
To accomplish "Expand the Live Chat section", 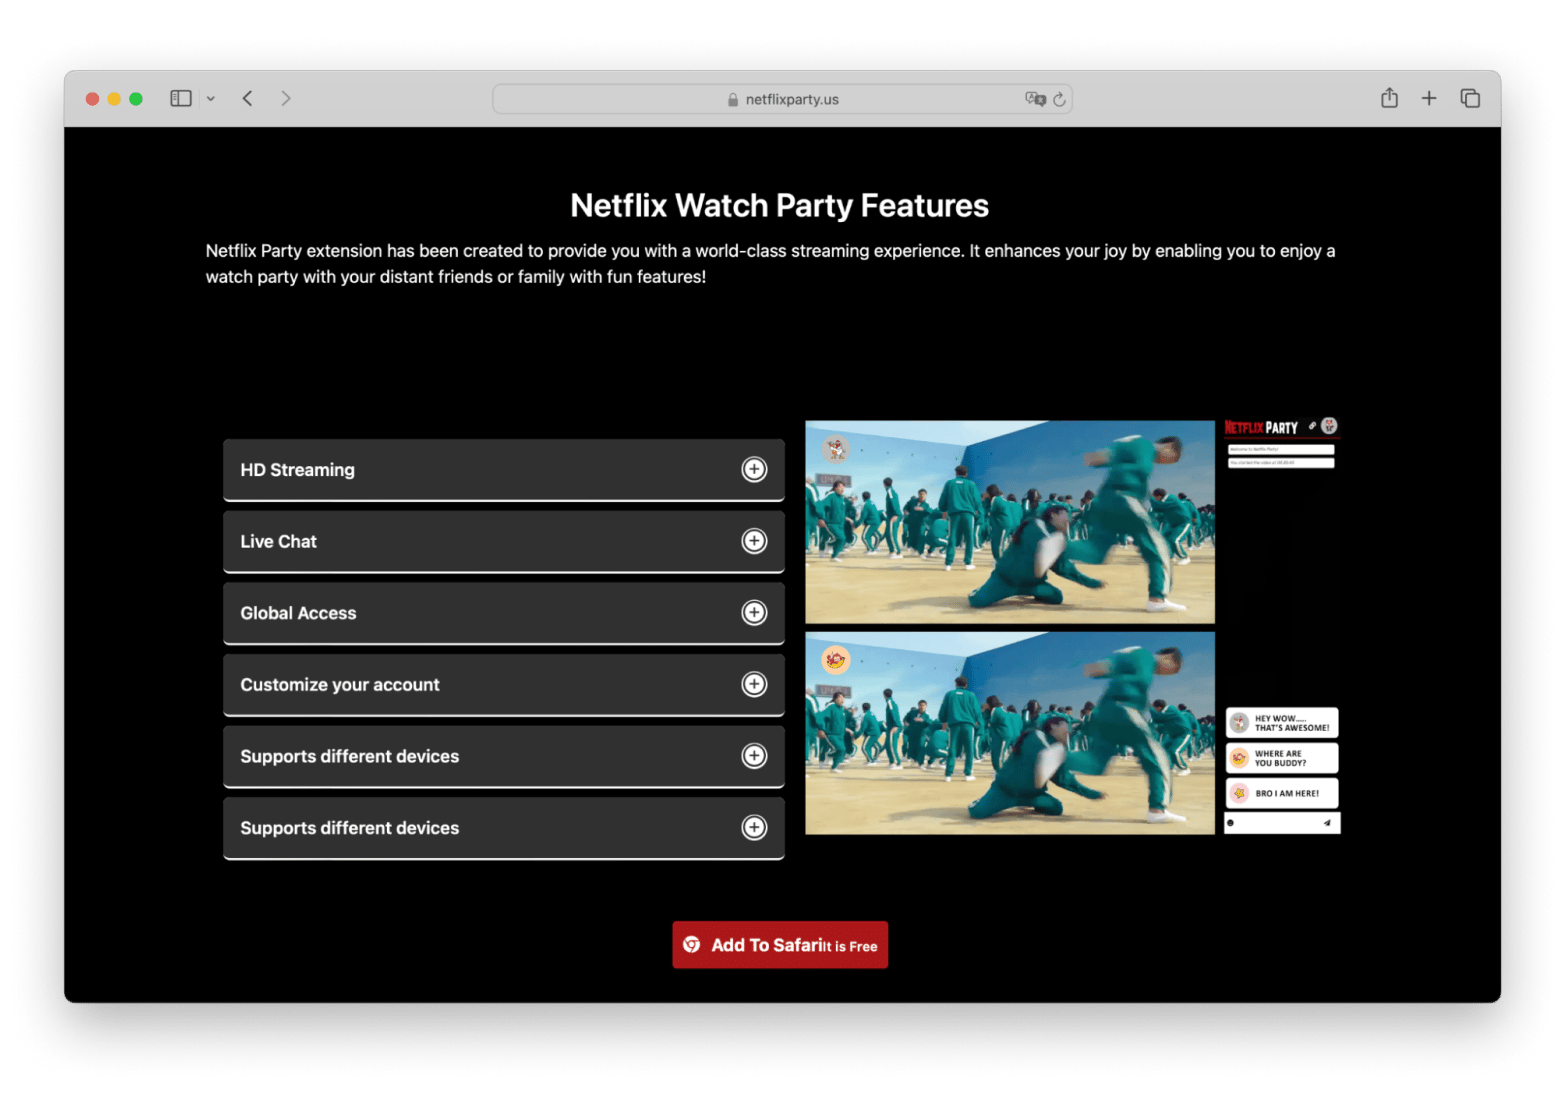I will tap(754, 541).
